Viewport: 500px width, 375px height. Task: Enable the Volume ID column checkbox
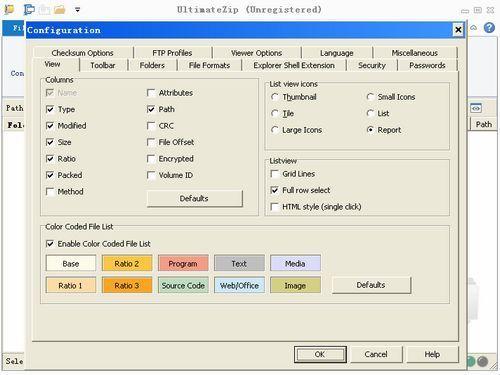point(151,175)
